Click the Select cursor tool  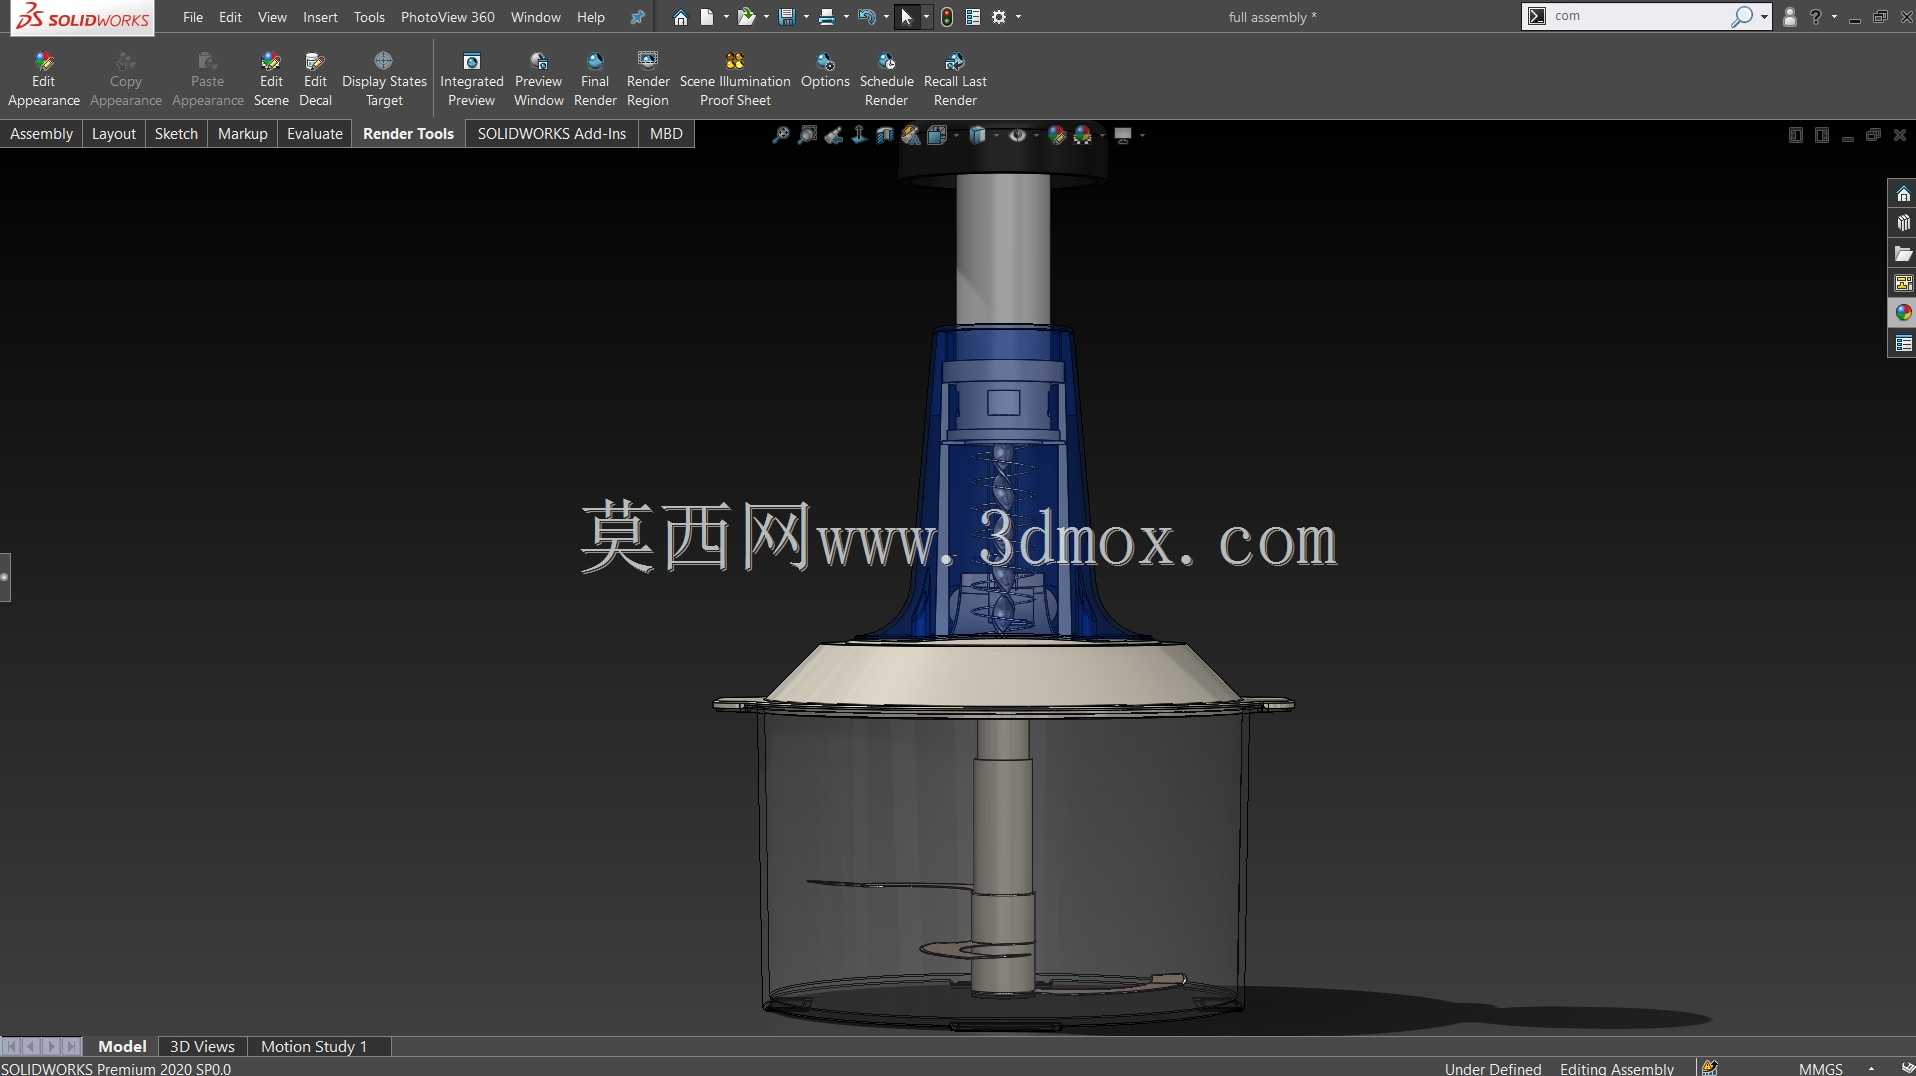(x=907, y=17)
